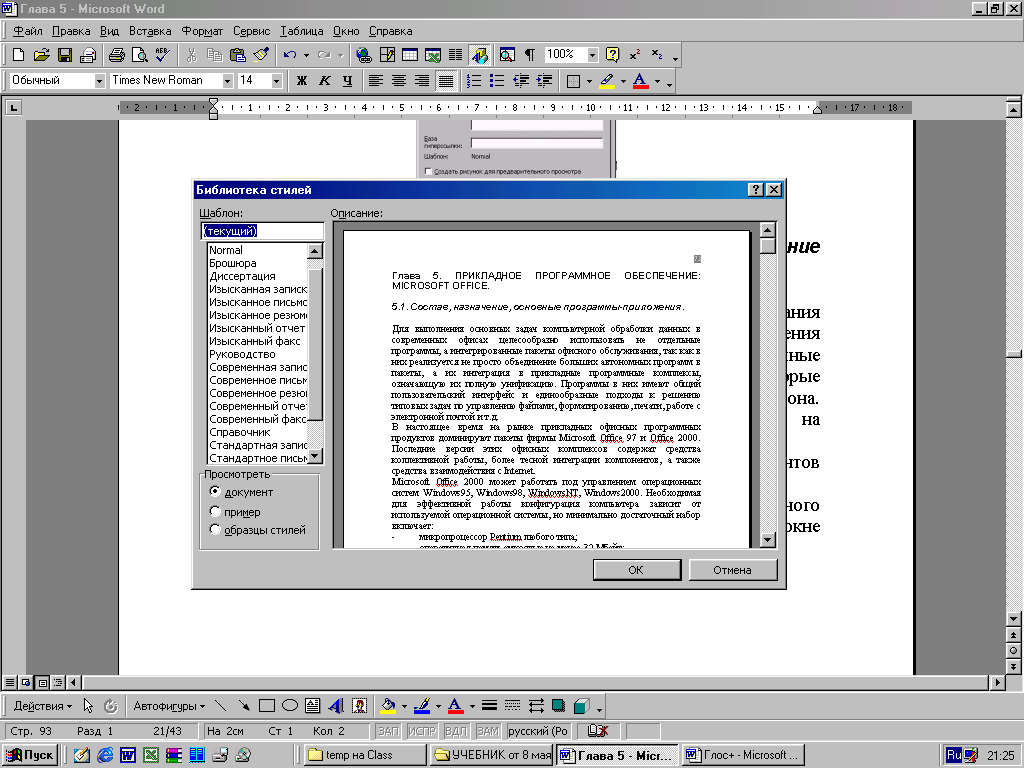This screenshot has width=1024, height=768.
Task: Switch to 'temp на Class' taskbar window
Action: [x=366, y=755]
